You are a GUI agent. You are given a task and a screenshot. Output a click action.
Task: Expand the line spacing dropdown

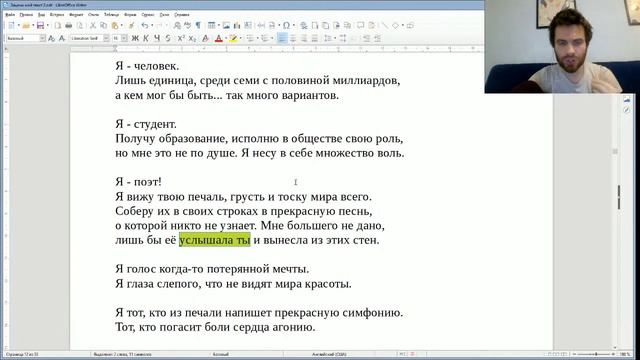click(335, 38)
